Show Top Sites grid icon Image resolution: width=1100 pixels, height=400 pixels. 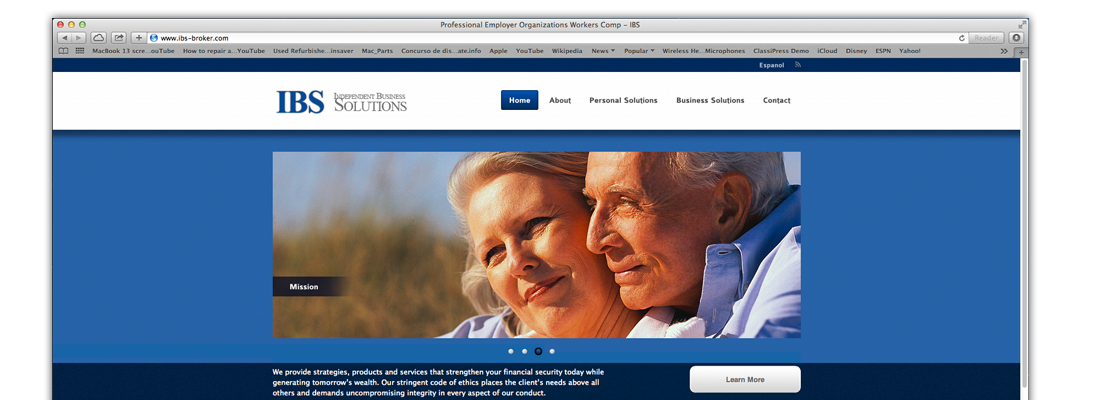tap(79, 50)
